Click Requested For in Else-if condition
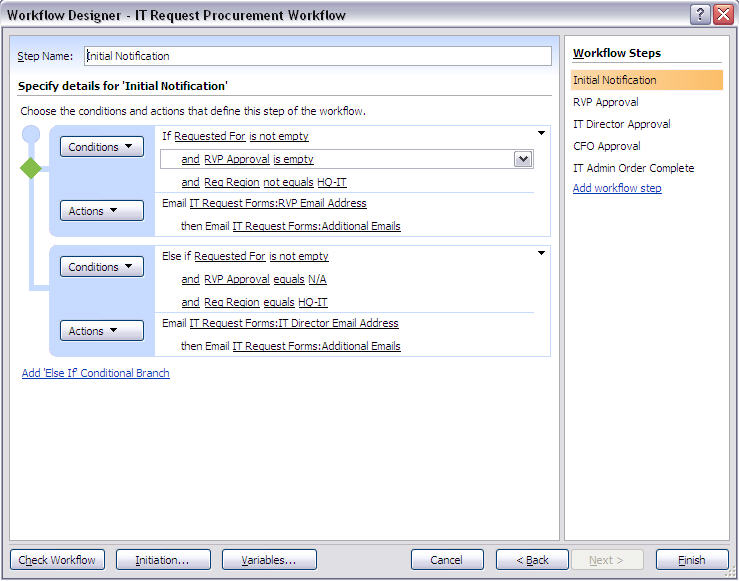Screen dimensions: 739x581 click(x=230, y=256)
